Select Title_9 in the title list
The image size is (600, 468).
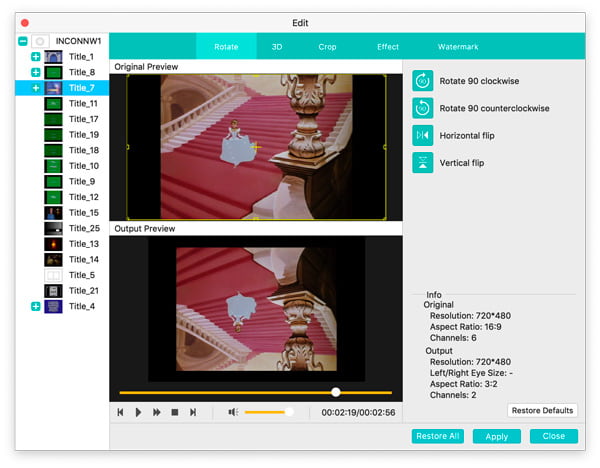(x=82, y=181)
